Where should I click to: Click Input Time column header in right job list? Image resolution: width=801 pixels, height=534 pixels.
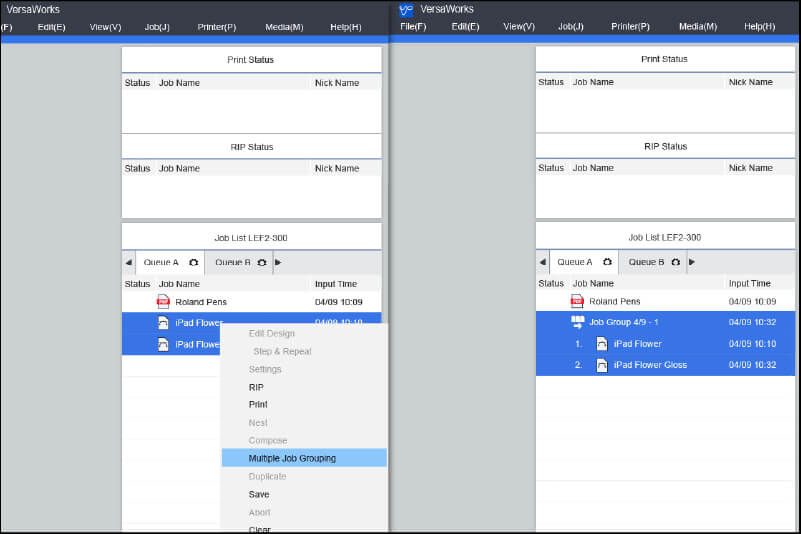pos(750,283)
